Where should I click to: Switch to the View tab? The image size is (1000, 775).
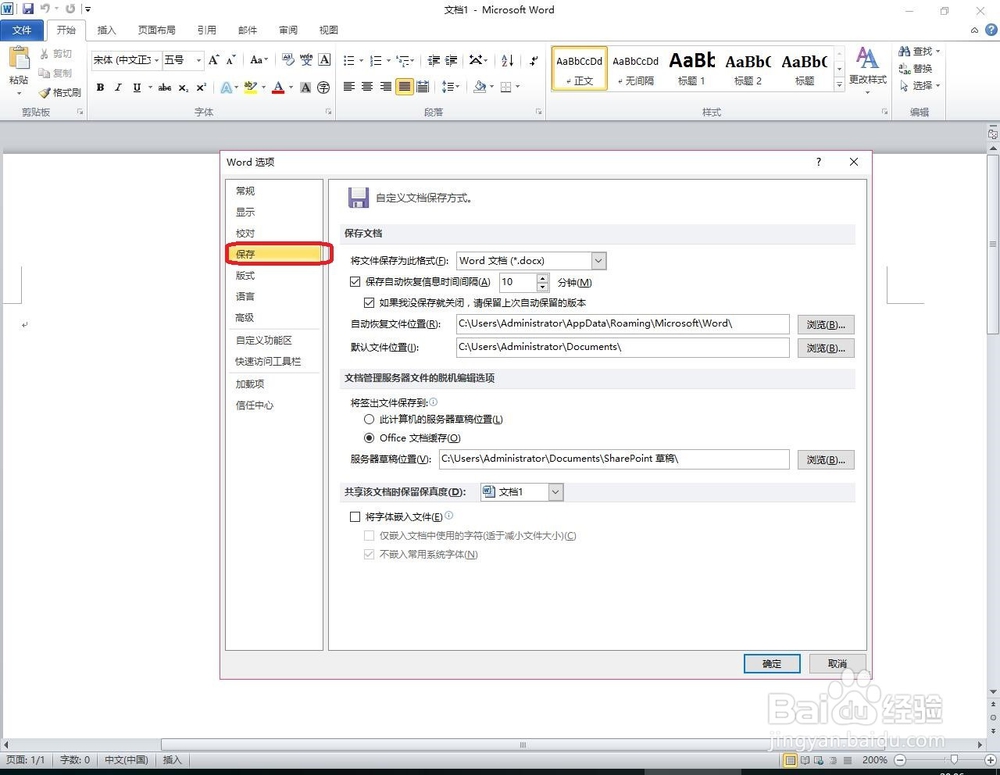(328, 30)
